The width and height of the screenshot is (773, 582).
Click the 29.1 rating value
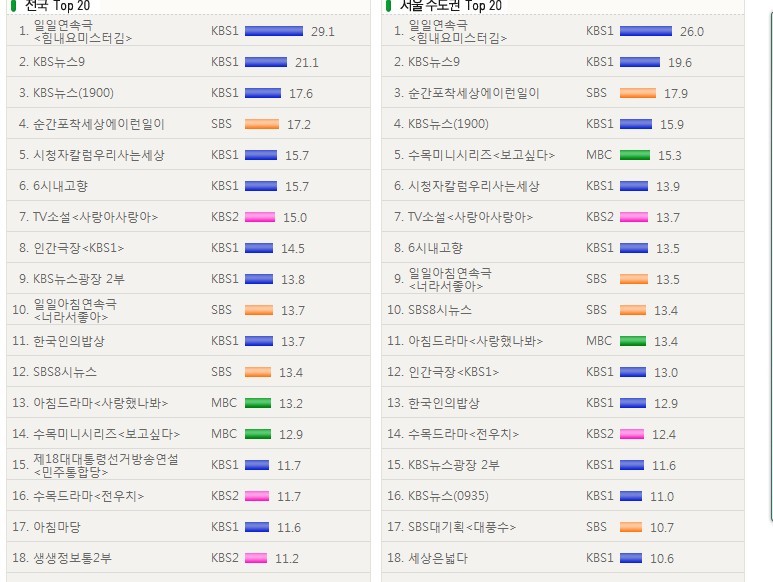click(322, 32)
